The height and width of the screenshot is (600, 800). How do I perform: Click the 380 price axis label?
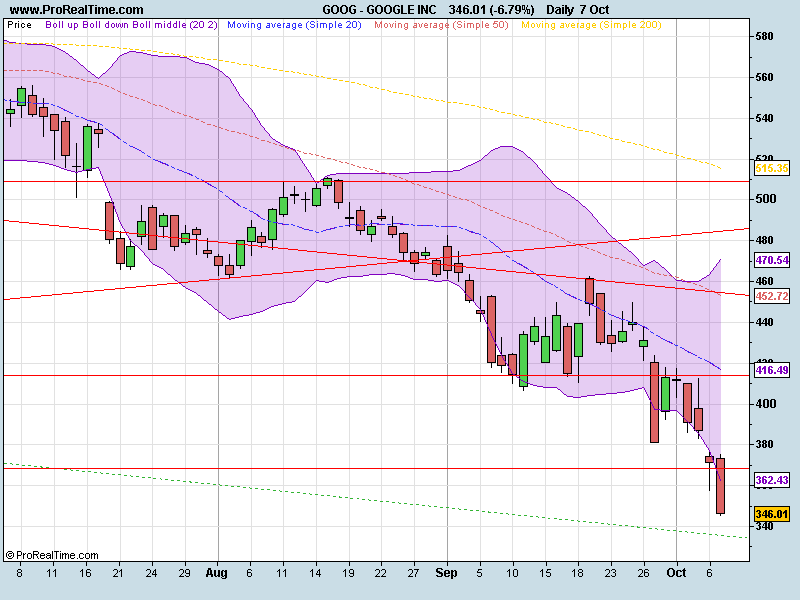coord(764,444)
